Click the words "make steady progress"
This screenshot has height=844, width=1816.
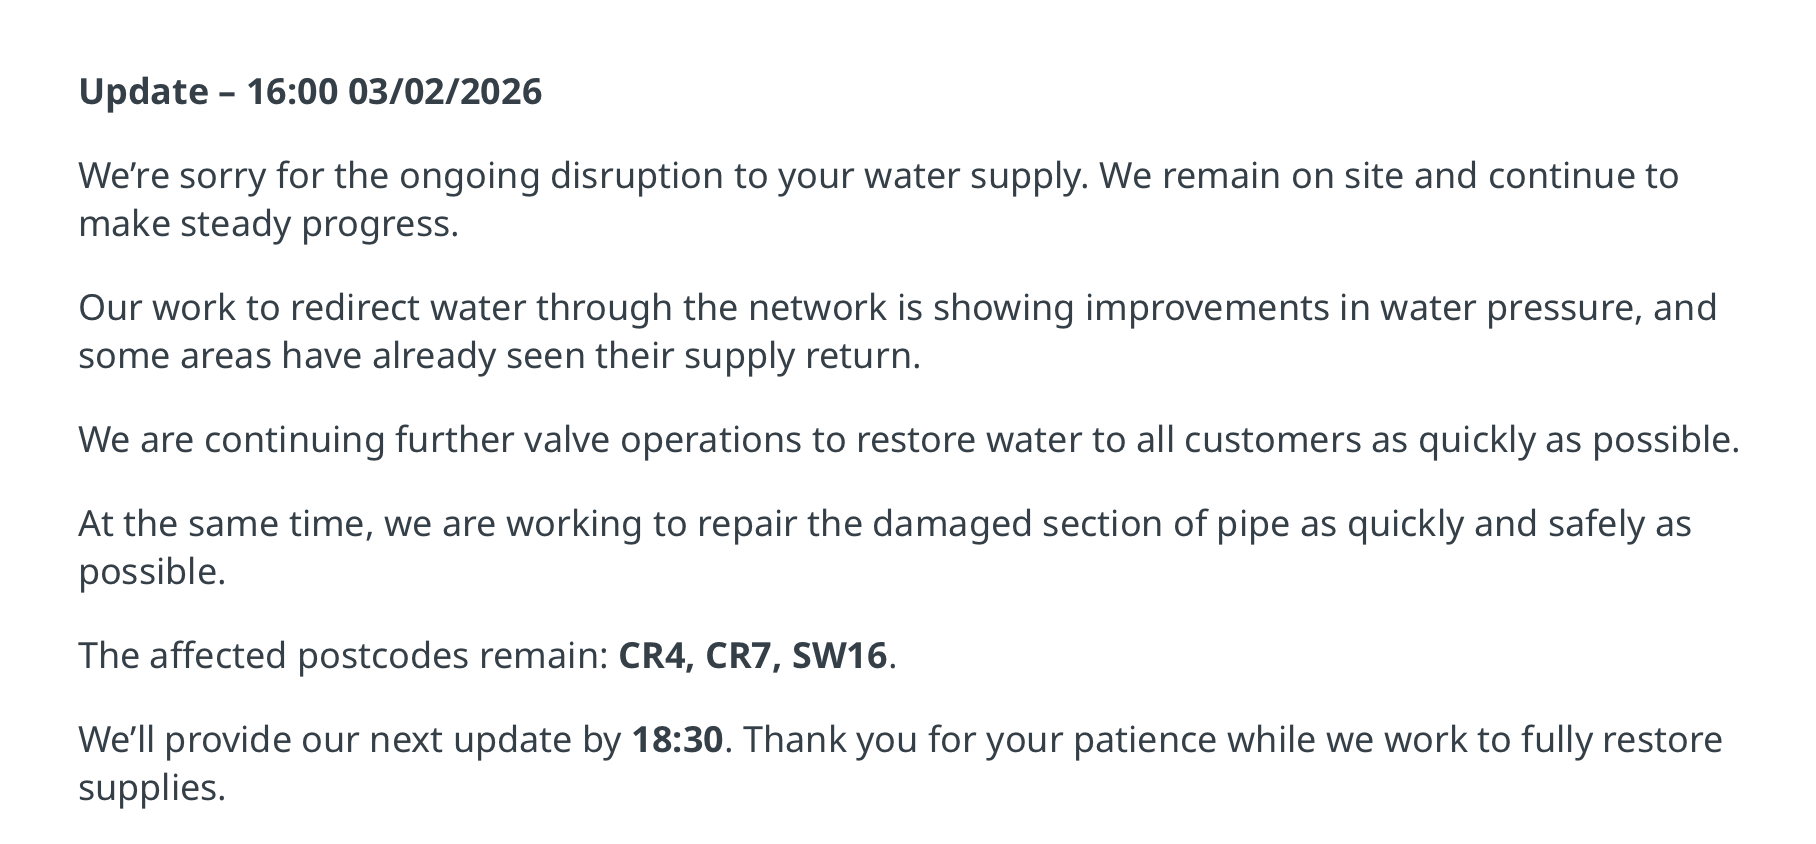pyautogui.click(x=268, y=224)
